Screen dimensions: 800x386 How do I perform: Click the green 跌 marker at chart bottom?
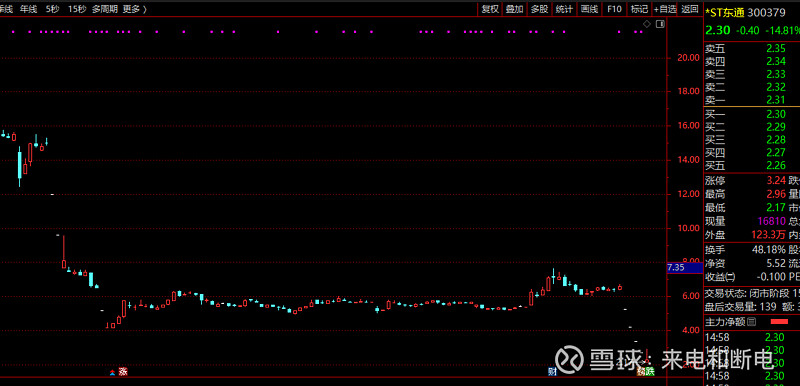[x=649, y=371]
